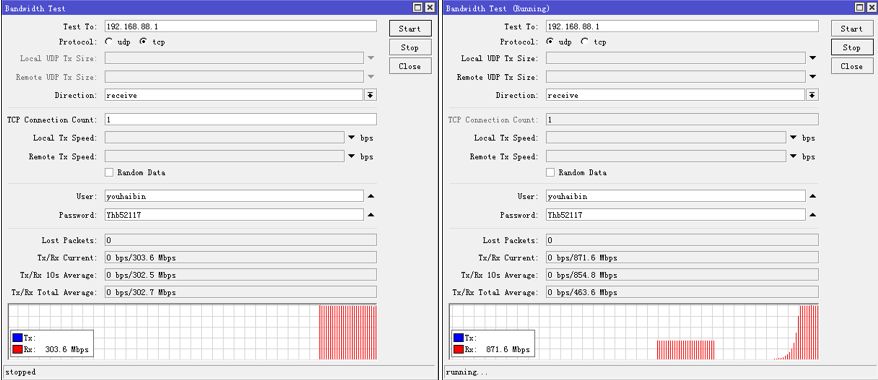Click Stop in the left Bandwidth Test window
Viewport: 878px width, 380px height.
click(x=410, y=48)
